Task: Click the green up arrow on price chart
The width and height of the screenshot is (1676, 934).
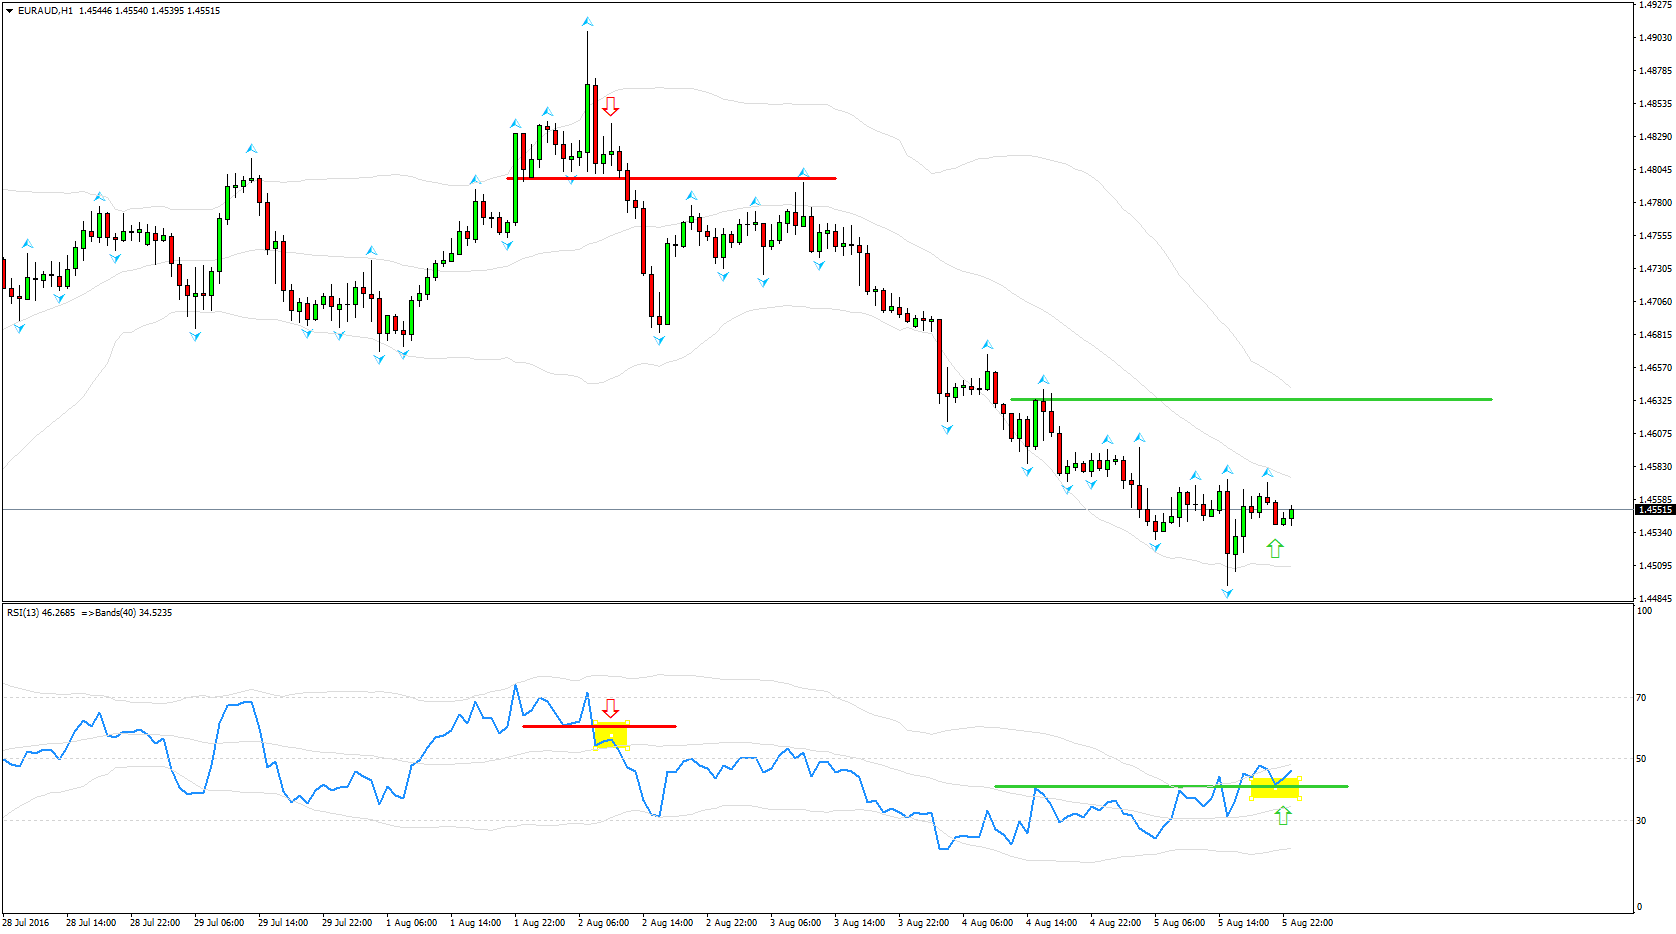Action: coord(1274,548)
